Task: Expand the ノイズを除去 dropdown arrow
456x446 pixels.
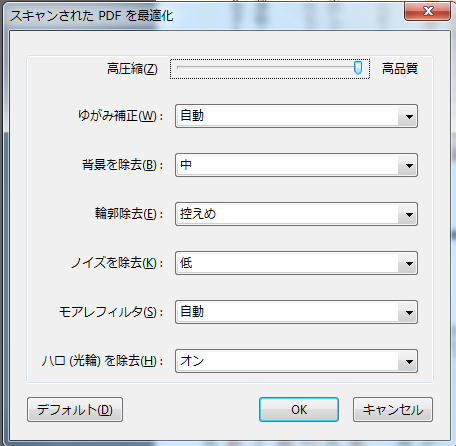Action: point(409,263)
